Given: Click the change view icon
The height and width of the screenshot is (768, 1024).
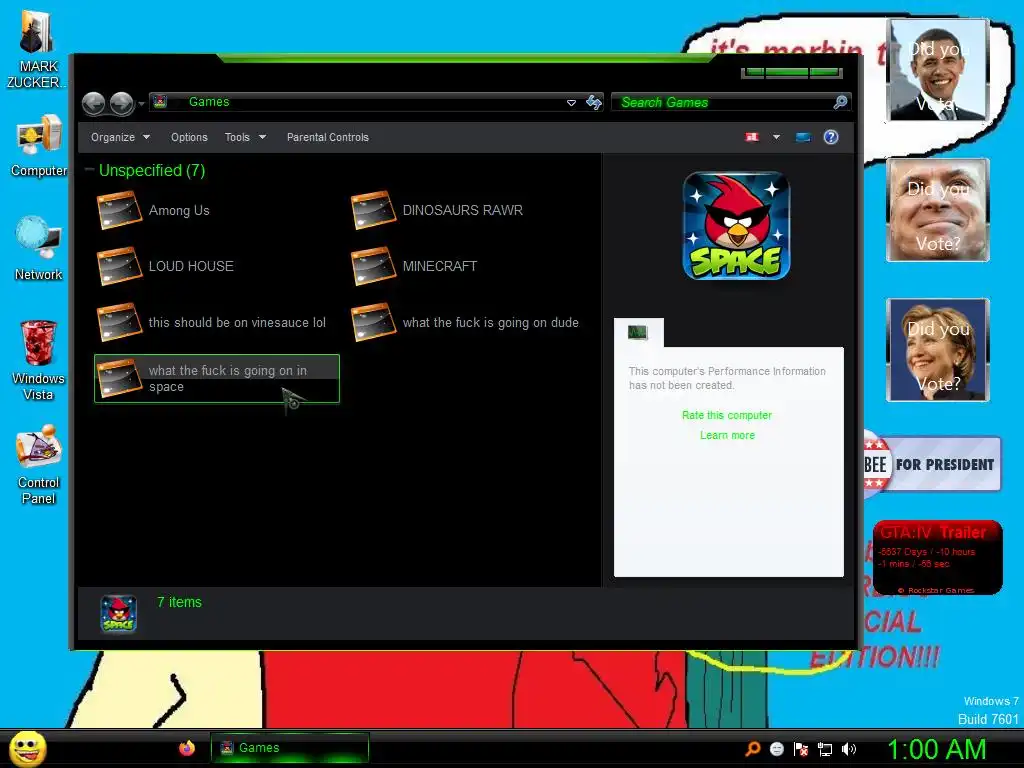Looking at the screenshot, I should coord(752,137).
